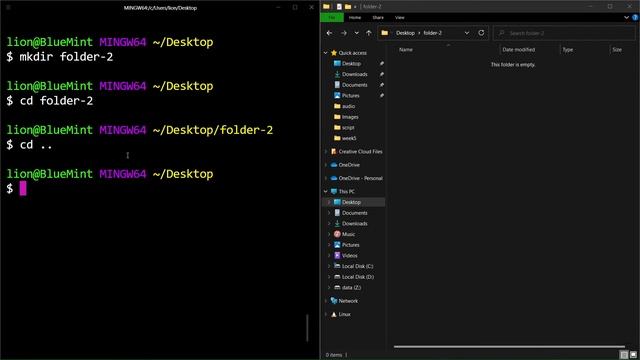This screenshot has width=640, height=360.
Task: Select Linux in navigation pane
Action: coord(344,314)
